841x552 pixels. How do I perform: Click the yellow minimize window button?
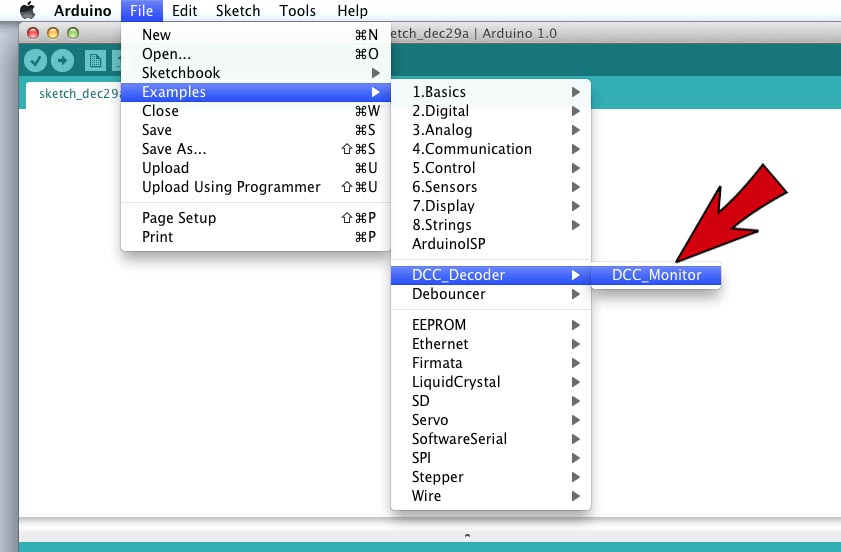coord(53,33)
